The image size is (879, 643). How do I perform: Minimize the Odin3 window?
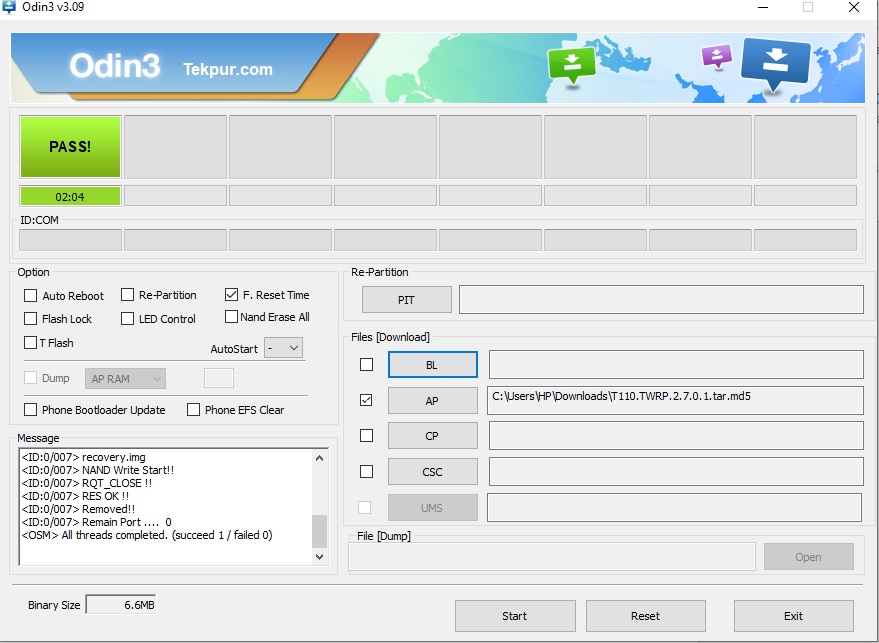pos(763,7)
